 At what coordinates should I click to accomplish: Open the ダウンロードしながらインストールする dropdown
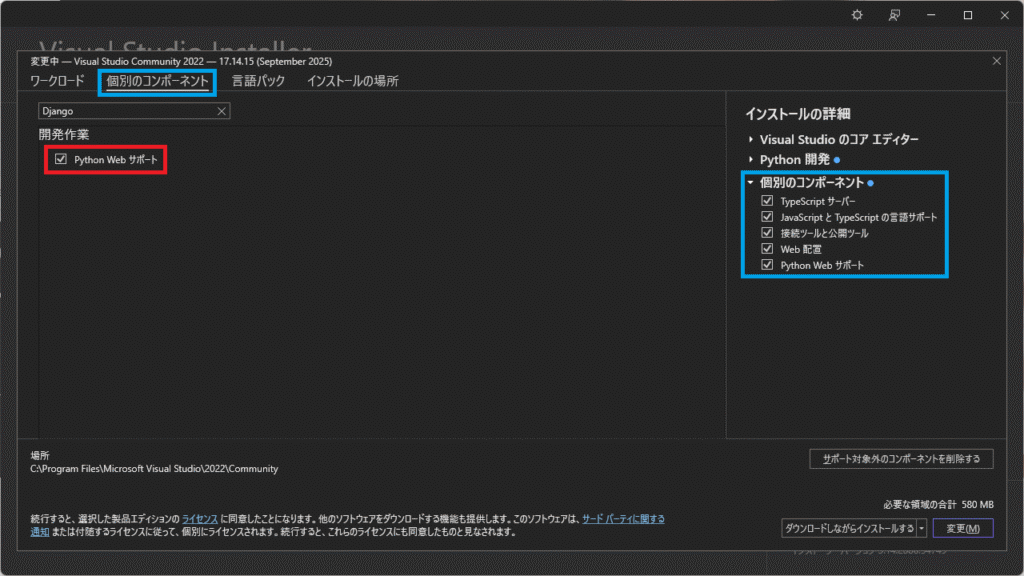(921, 527)
